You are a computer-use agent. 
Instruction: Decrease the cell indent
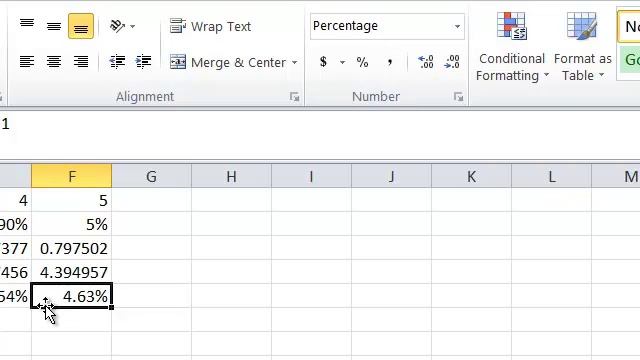click(x=117, y=62)
